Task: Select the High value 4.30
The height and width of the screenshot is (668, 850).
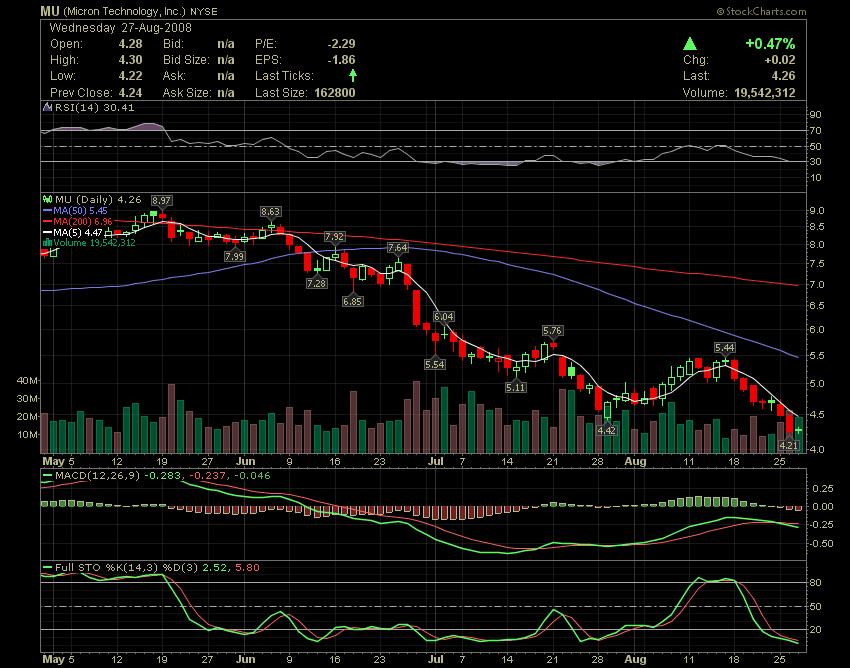Action: (x=130, y=60)
